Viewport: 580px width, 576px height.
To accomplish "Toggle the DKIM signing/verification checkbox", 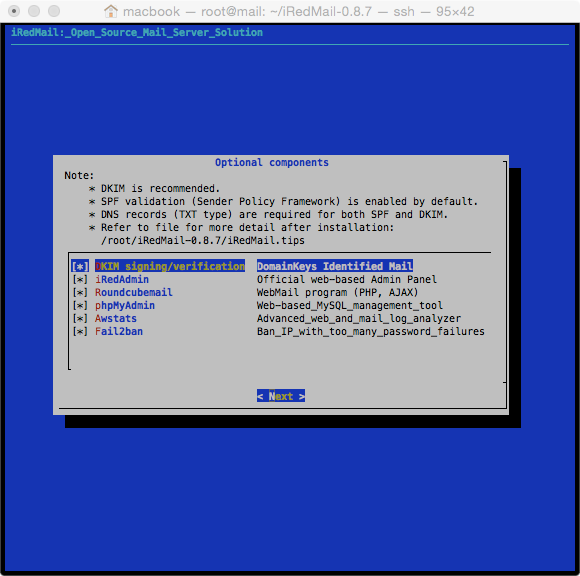I will coord(80,266).
